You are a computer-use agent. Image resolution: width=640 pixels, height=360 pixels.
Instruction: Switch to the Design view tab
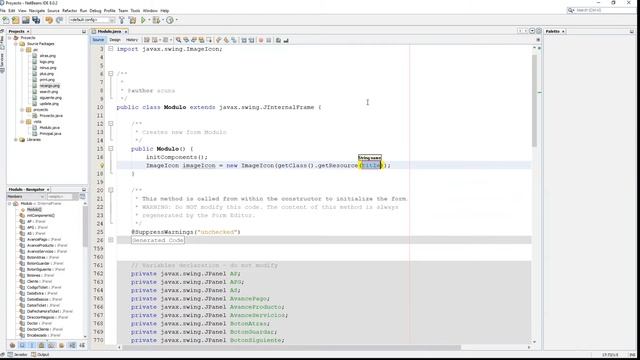(x=115, y=40)
